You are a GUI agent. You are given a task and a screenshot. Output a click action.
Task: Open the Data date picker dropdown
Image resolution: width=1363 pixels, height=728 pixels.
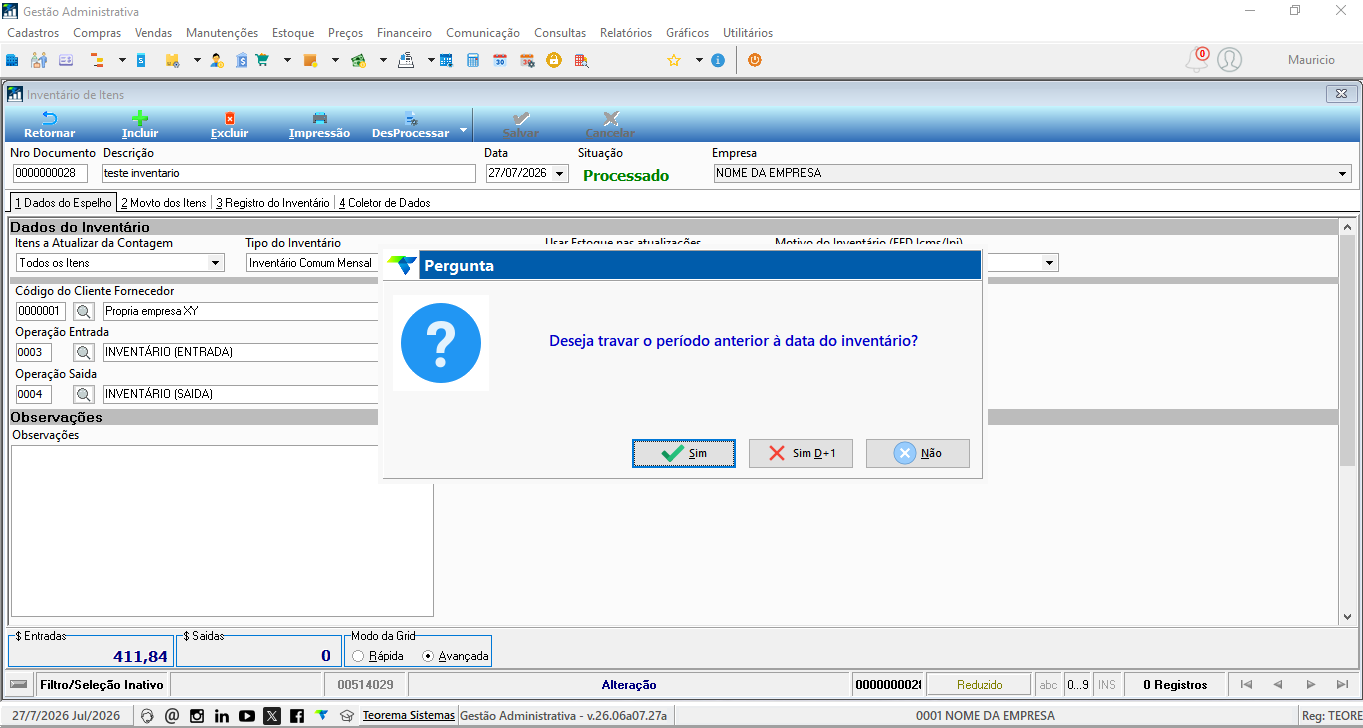tap(559, 173)
